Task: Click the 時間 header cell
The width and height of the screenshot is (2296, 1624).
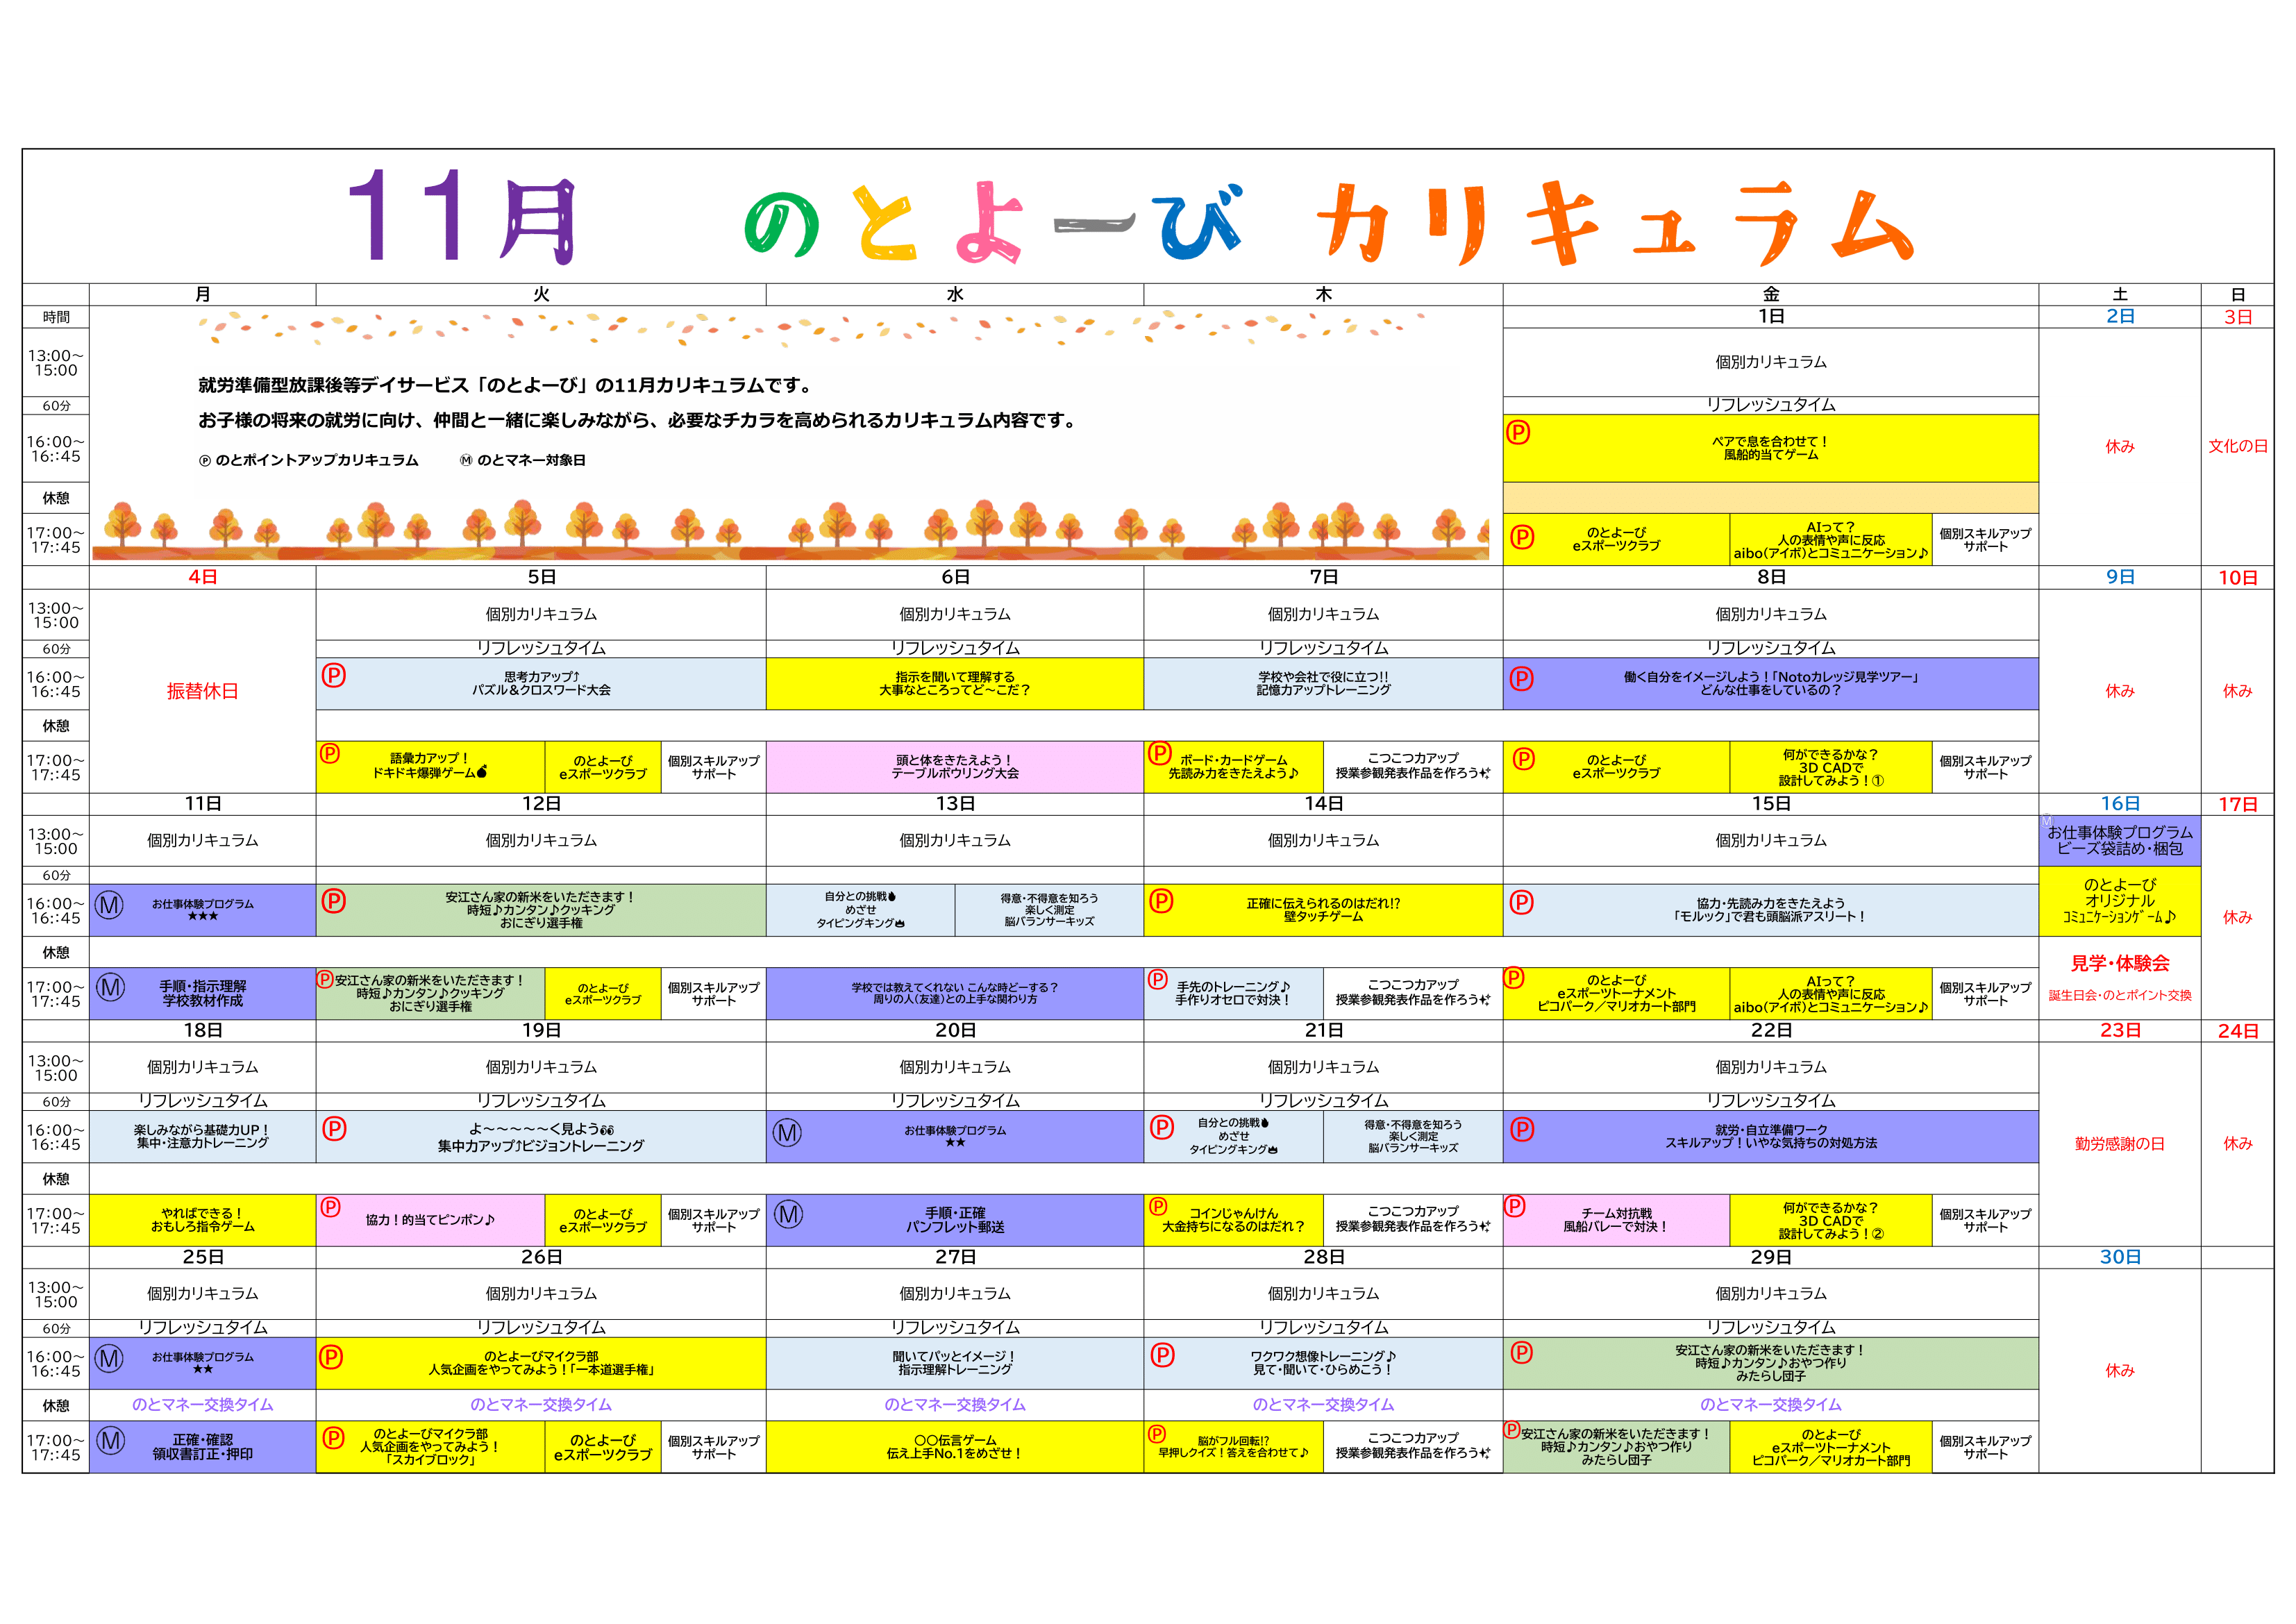Action: [x=56, y=317]
